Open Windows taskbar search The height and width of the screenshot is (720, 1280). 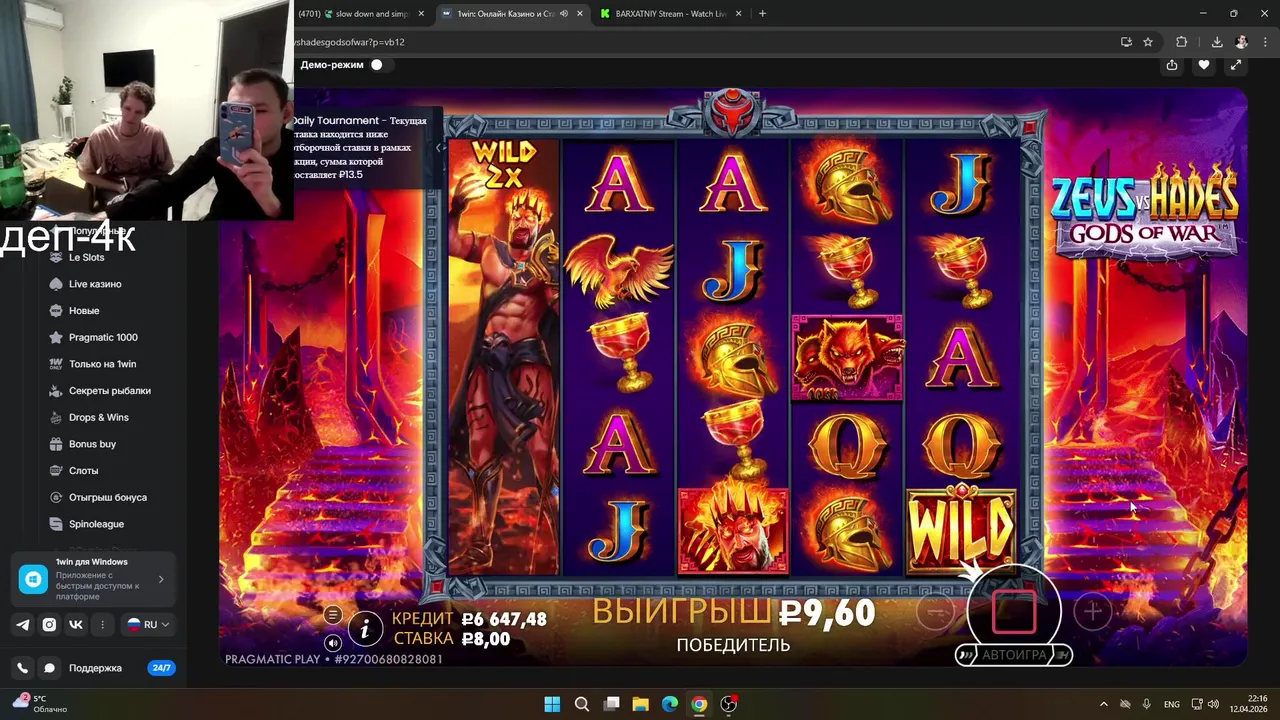[x=582, y=704]
